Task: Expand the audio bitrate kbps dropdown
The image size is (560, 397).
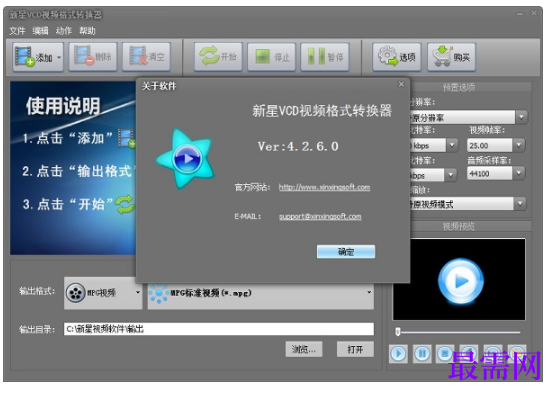Action: (451, 175)
